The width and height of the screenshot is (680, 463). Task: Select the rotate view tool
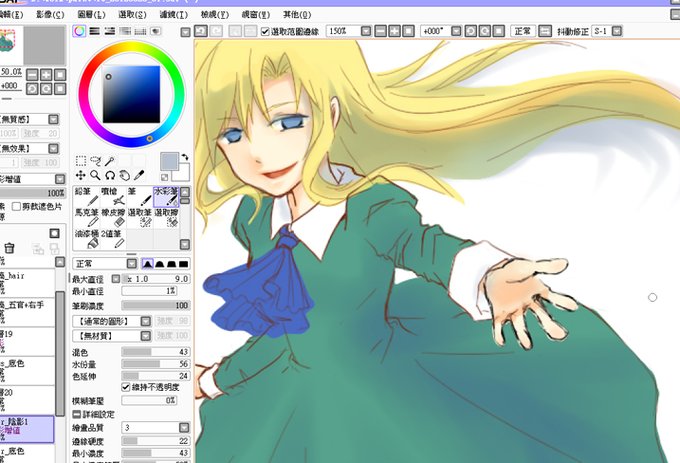[x=110, y=175]
